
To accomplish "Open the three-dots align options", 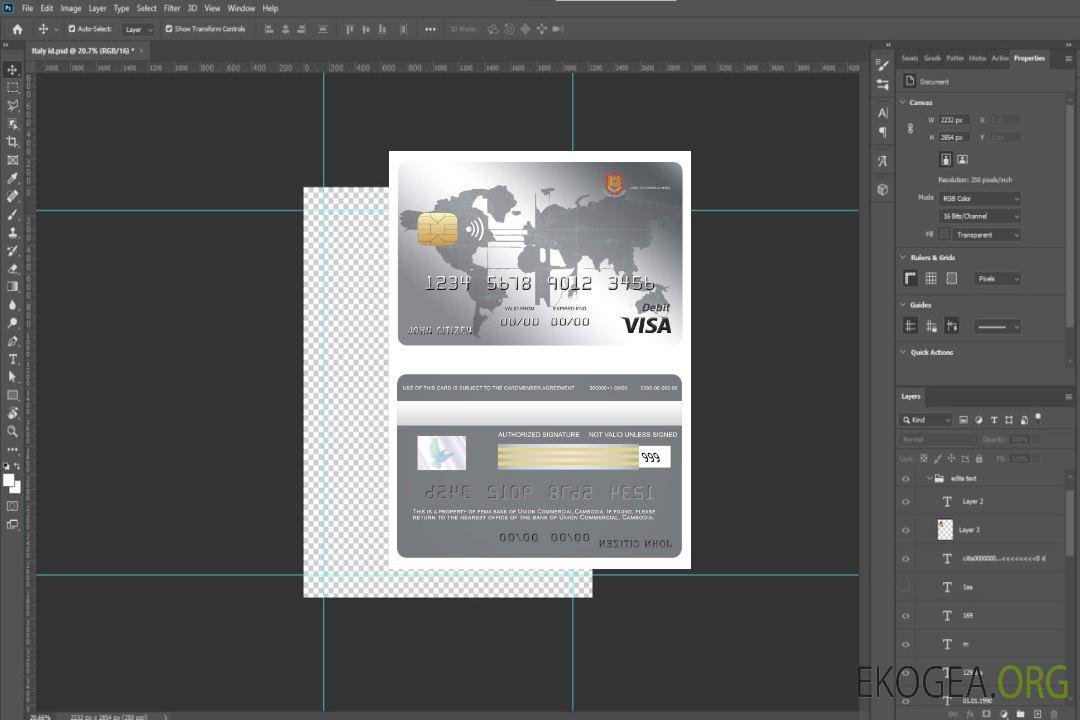I will (430, 29).
